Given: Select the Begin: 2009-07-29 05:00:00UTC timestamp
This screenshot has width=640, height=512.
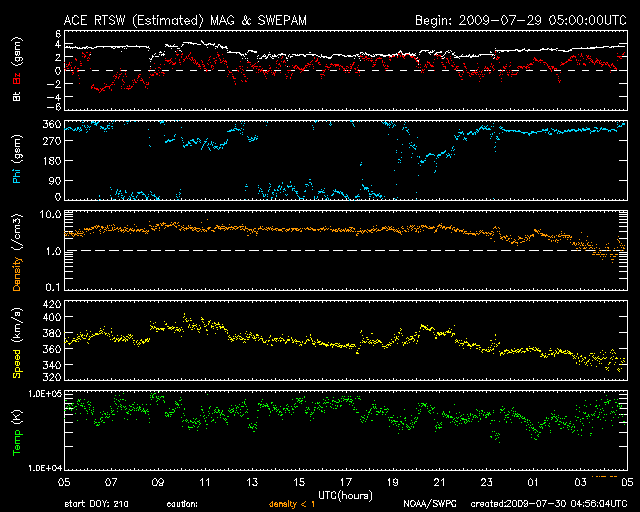Looking at the screenshot, I should coord(521,20).
